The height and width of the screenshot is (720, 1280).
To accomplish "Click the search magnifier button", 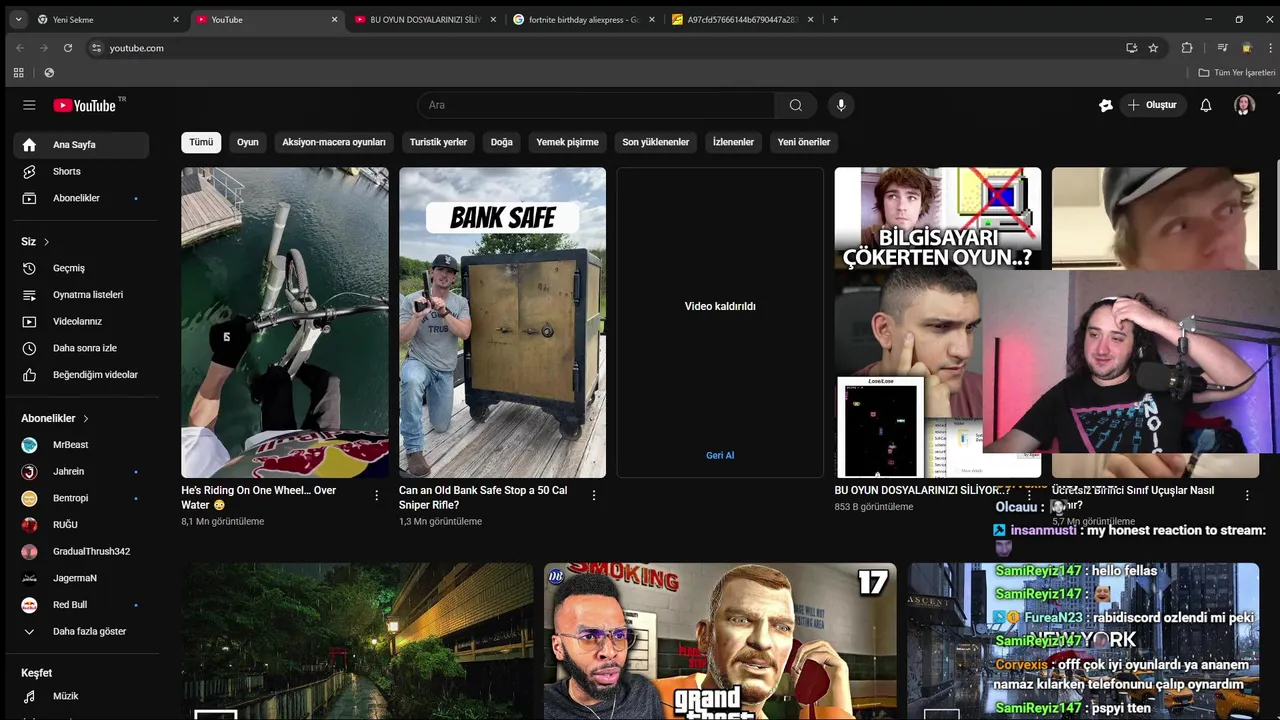I will (795, 105).
